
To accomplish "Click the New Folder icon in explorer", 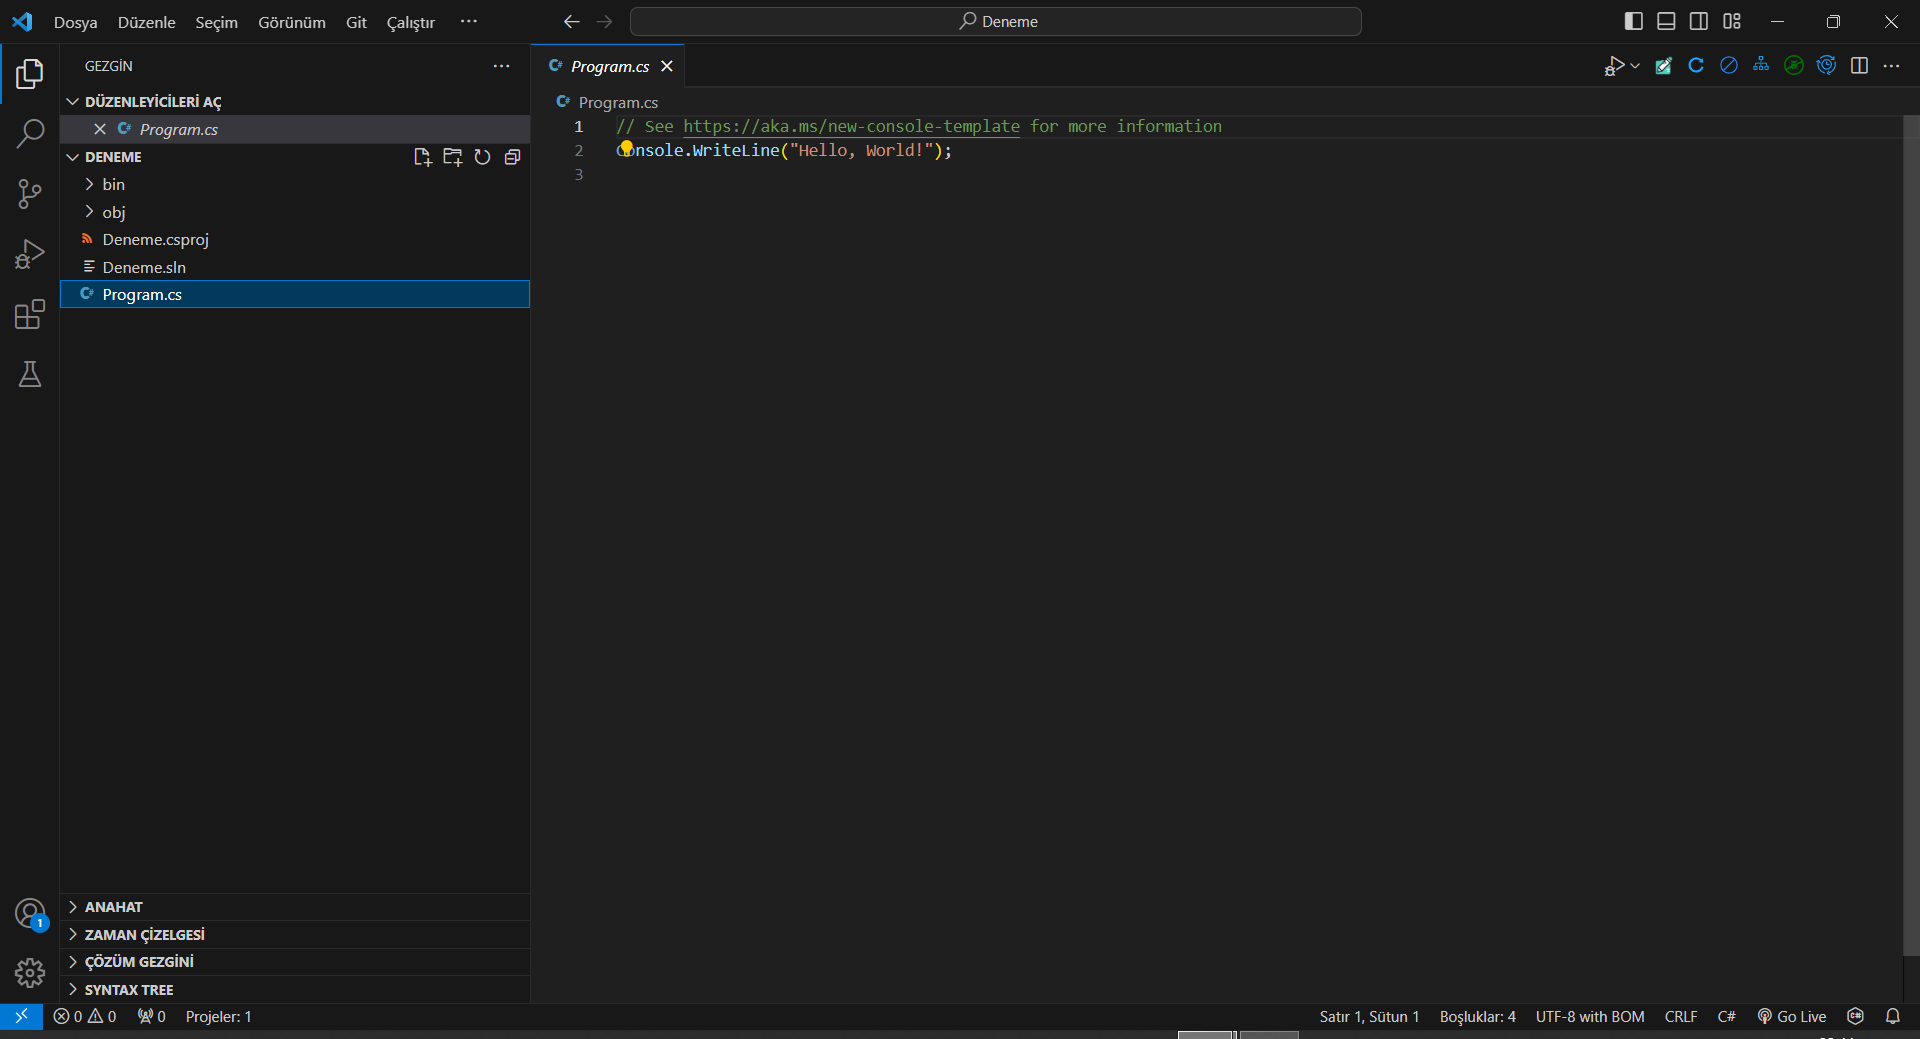I will 452,157.
